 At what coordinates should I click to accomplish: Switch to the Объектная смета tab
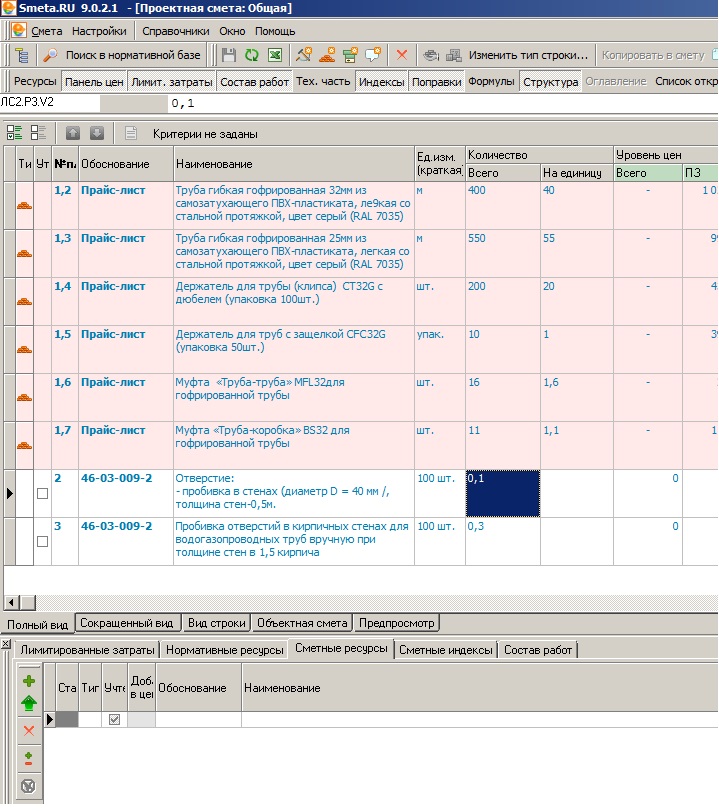point(303,623)
